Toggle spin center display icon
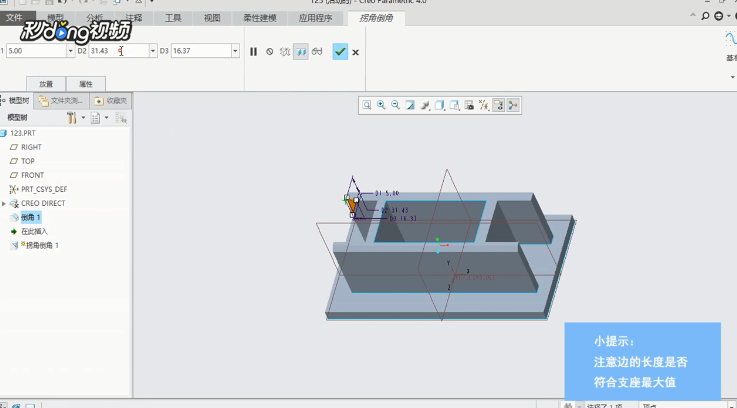 pos(513,105)
